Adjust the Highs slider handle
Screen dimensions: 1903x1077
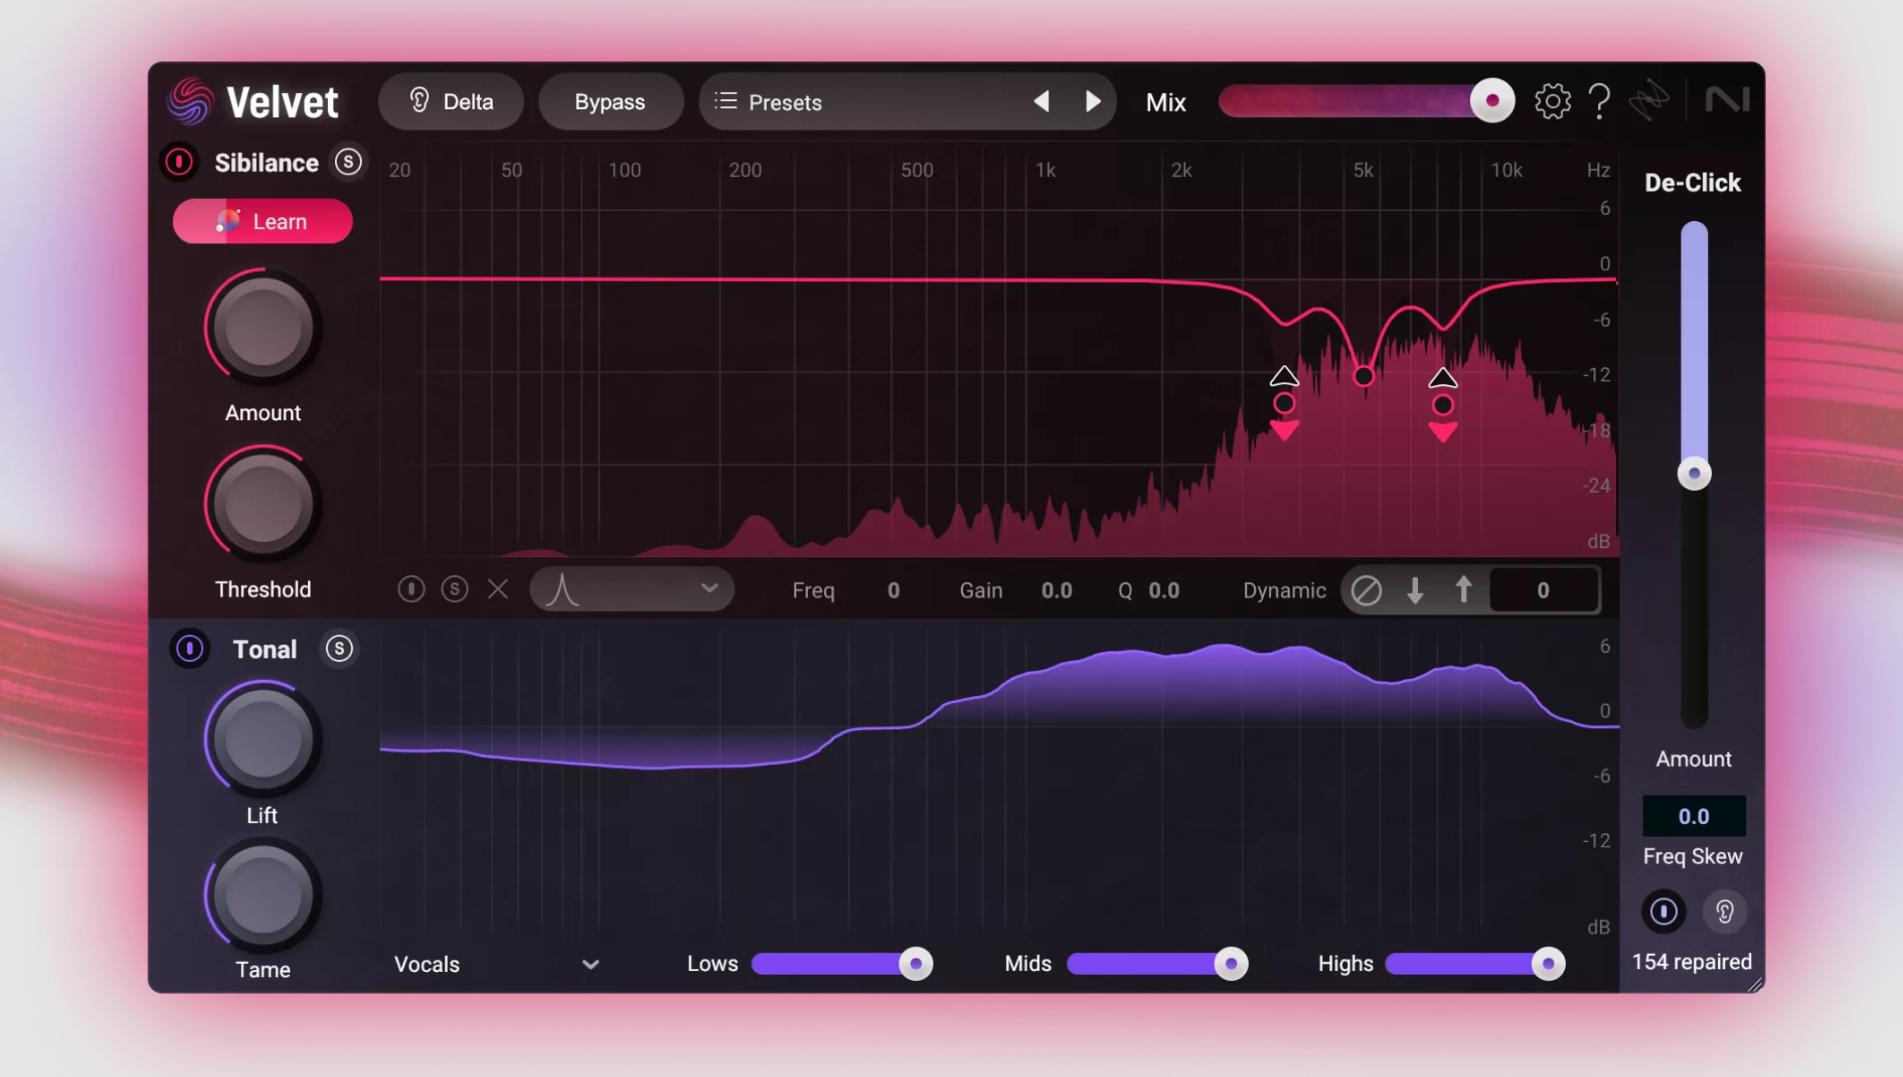tap(1548, 964)
